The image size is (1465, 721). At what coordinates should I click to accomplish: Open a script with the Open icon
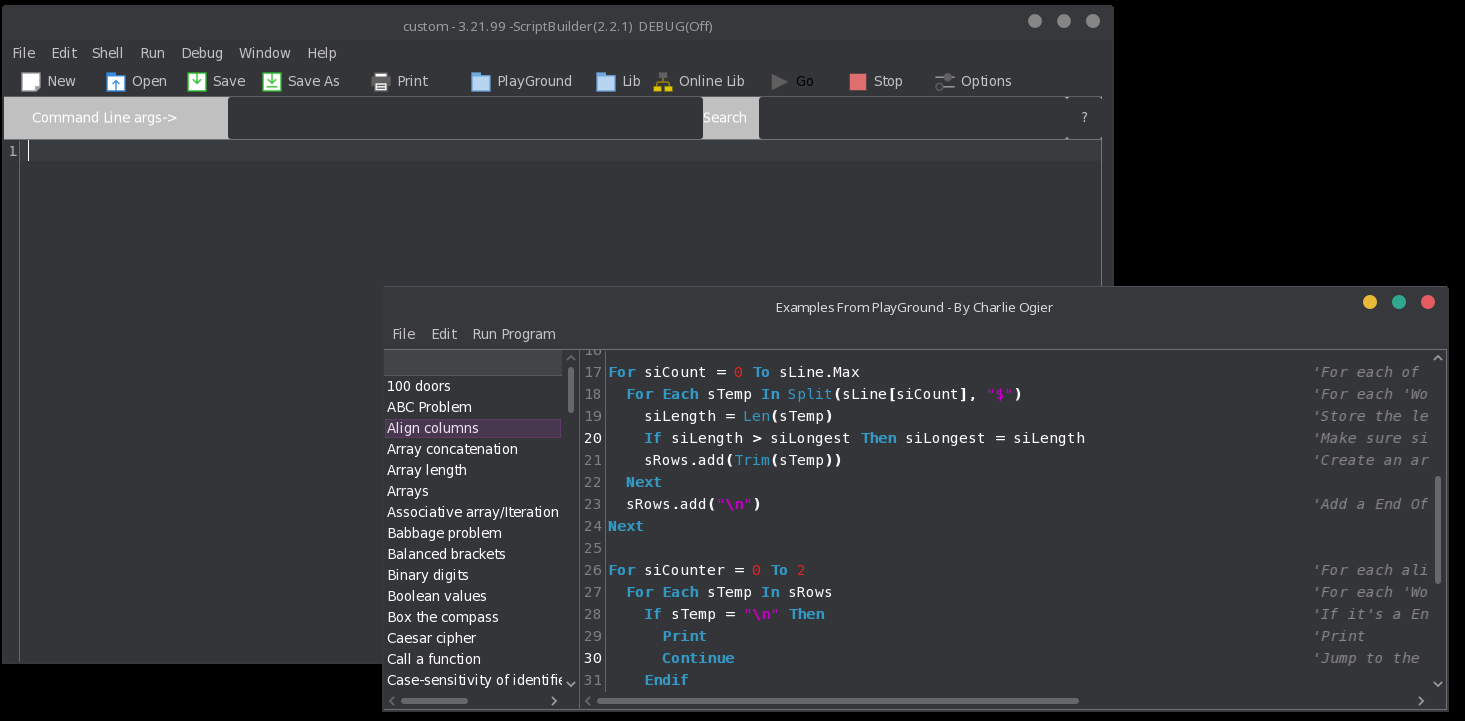click(116, 82)
